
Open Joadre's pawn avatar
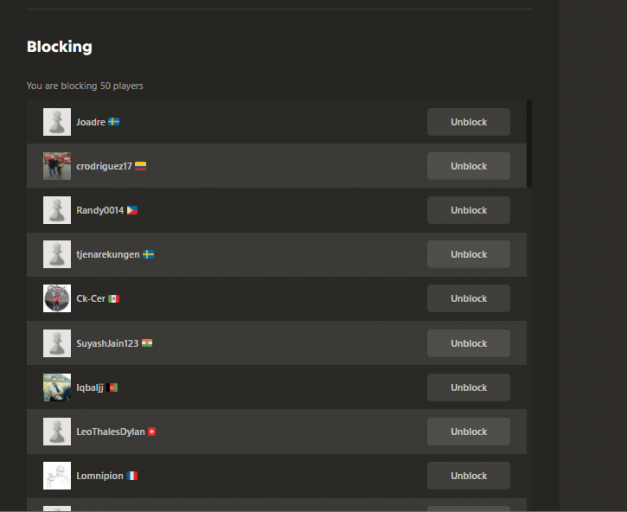point(57,122)
